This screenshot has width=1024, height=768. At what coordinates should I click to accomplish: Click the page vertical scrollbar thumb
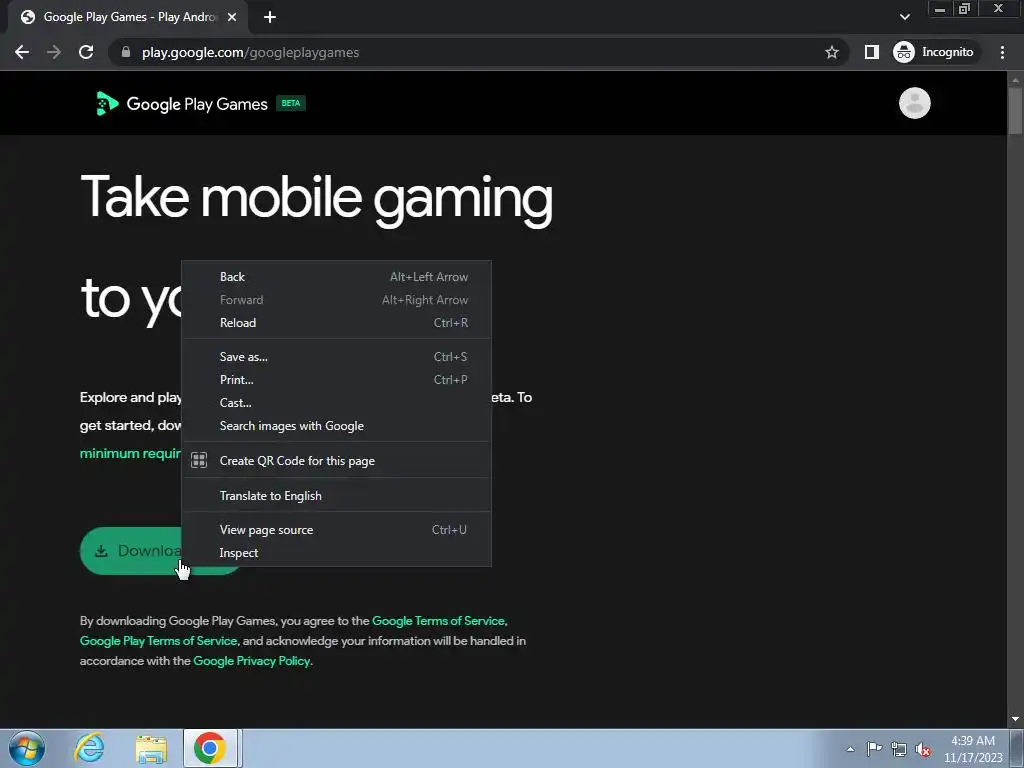coord(1015,111)
